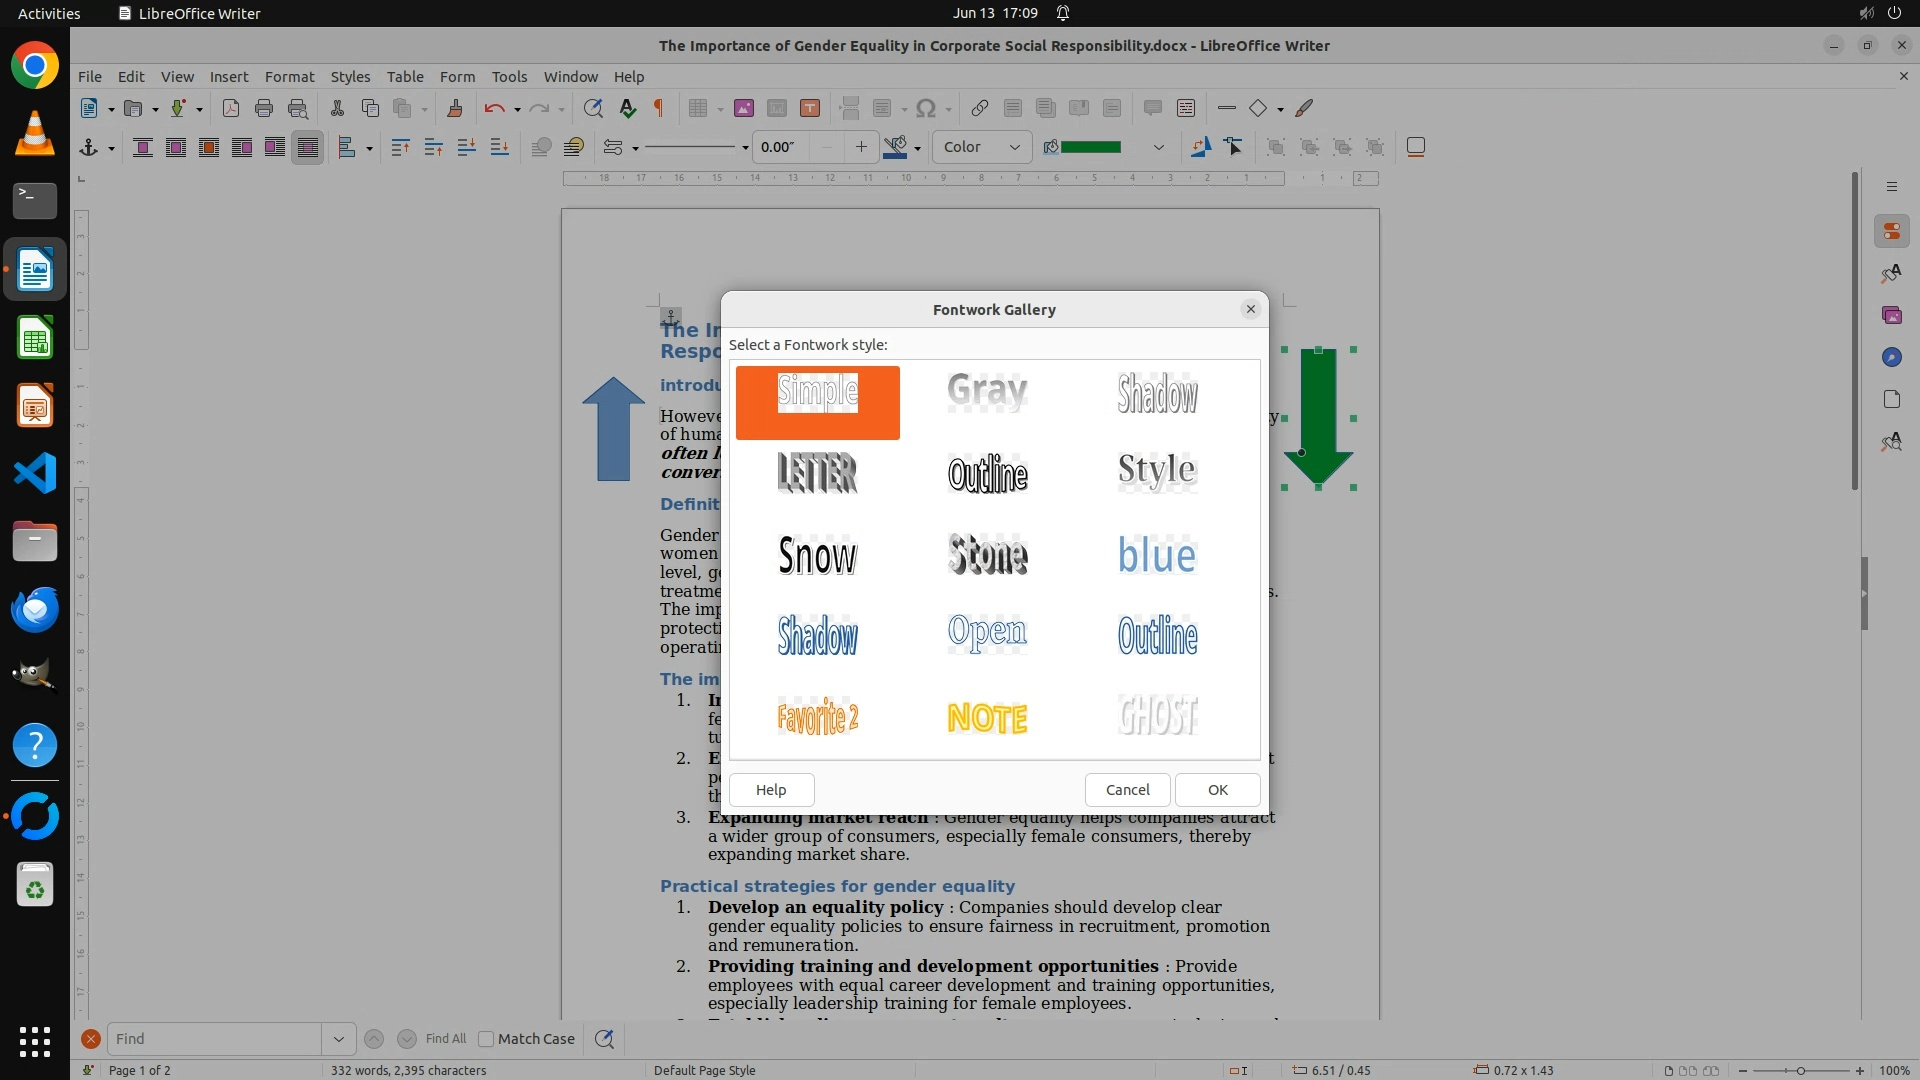Open the sidebar Navigator compass icon

point(1891,357)
